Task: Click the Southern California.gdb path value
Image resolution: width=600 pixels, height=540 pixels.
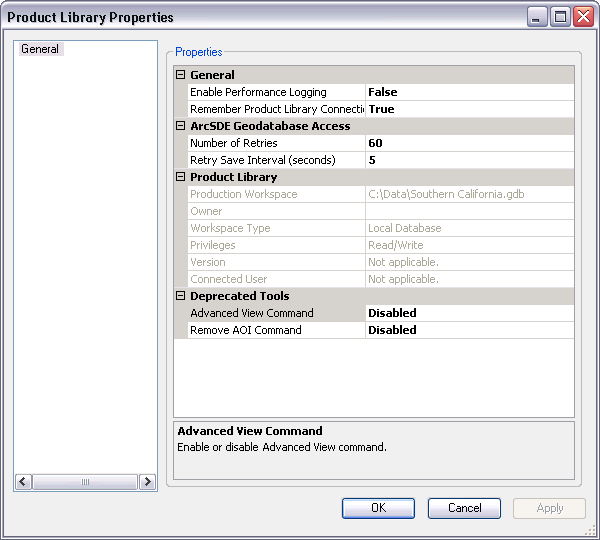Action: point(446,194)
